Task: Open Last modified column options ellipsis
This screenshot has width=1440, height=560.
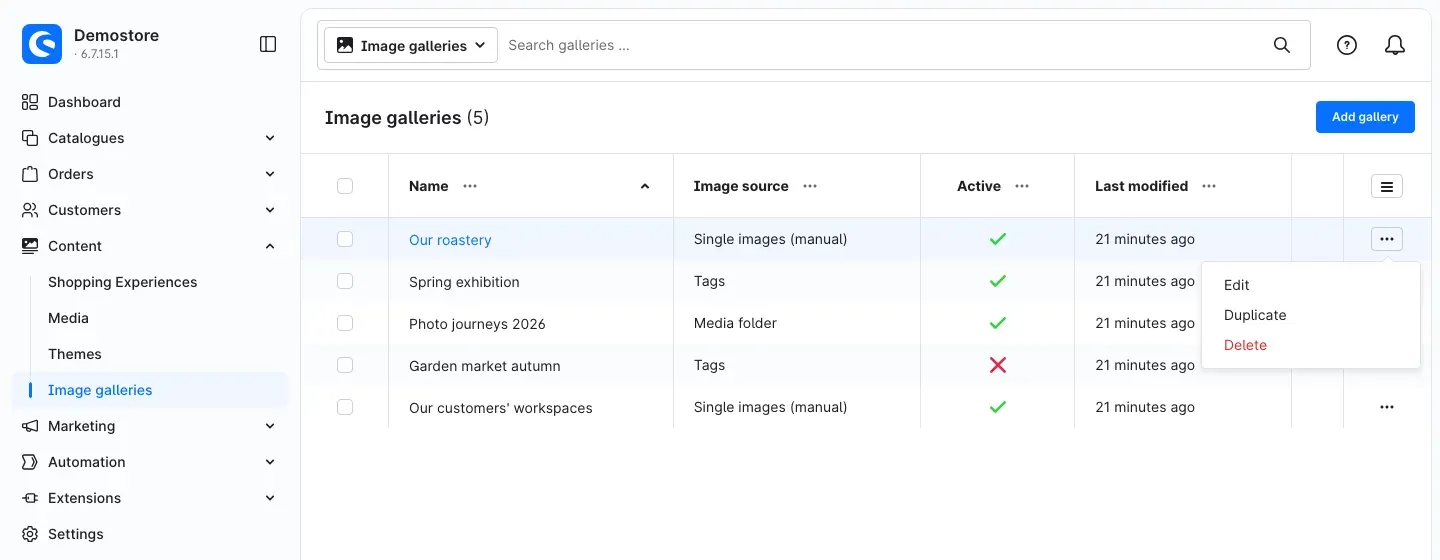Action: click(x=1209, y=186)
